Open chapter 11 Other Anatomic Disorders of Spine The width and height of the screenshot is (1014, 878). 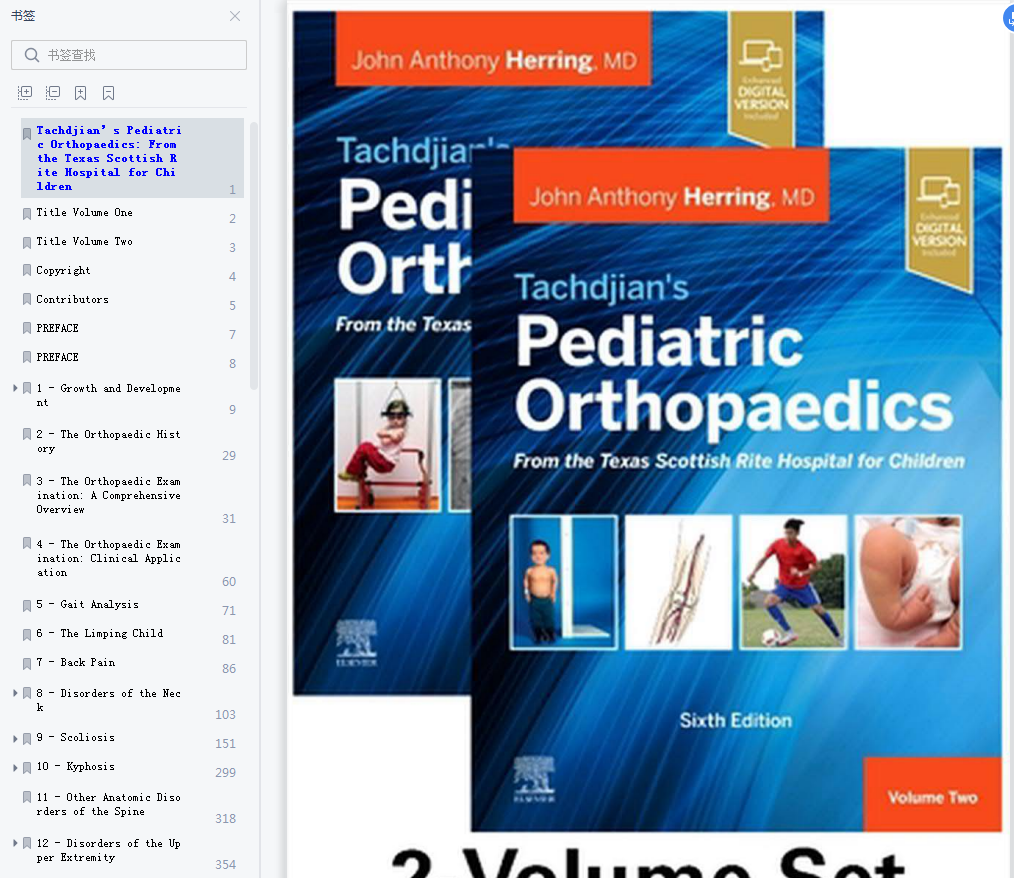click(109, 804)
